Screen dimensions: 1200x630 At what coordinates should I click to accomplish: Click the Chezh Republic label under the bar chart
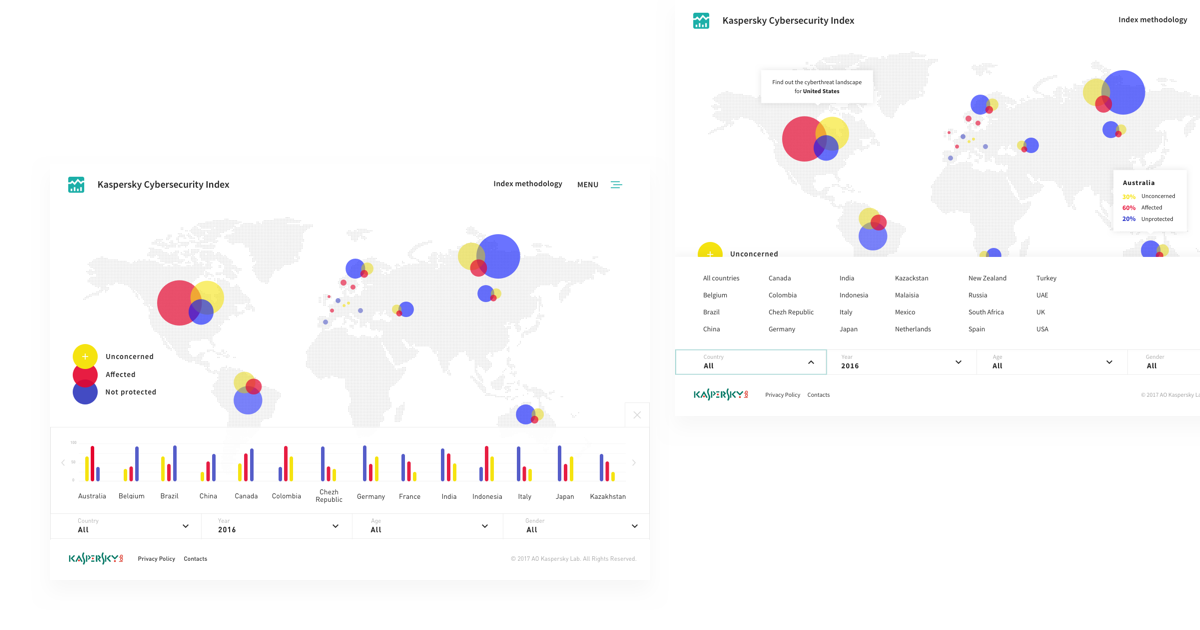point(329,495)
